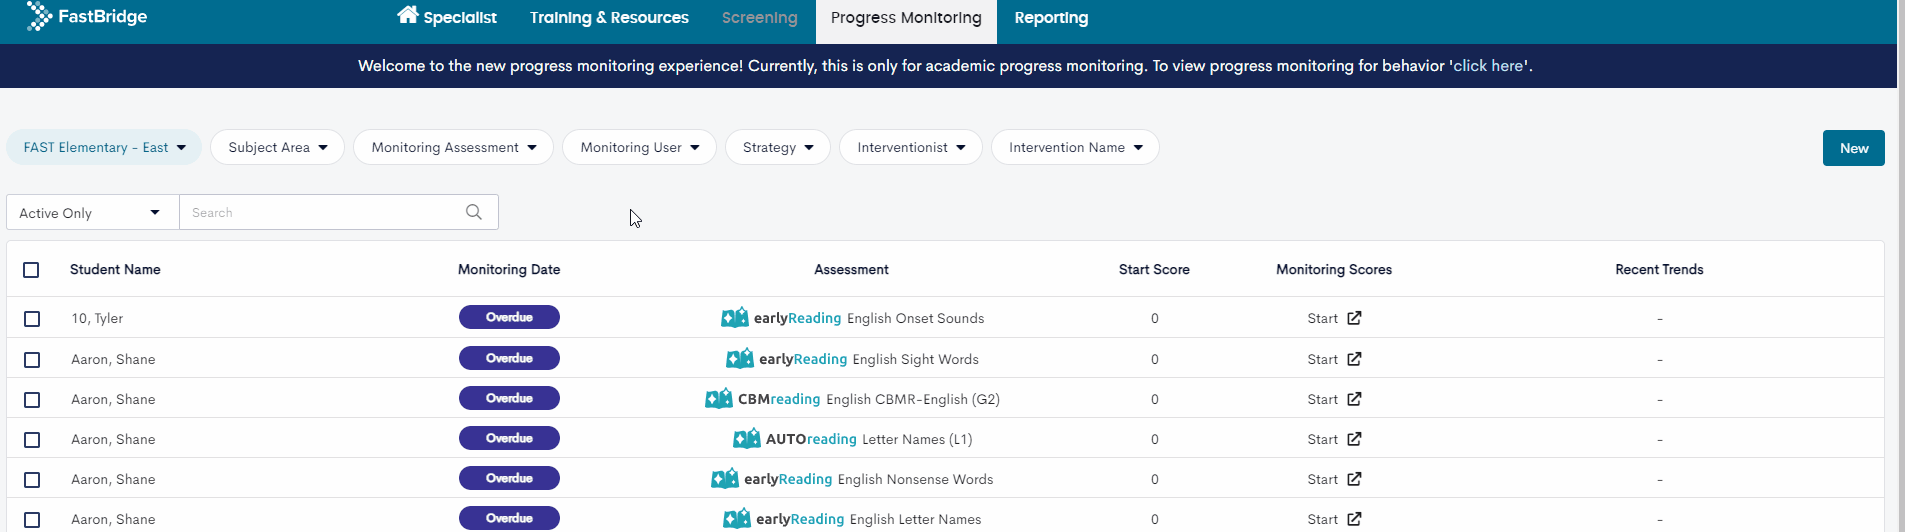1905x532 pixels.
Task: Click Overdue badge in CBMR-English row
Action: tap(509, 398)
